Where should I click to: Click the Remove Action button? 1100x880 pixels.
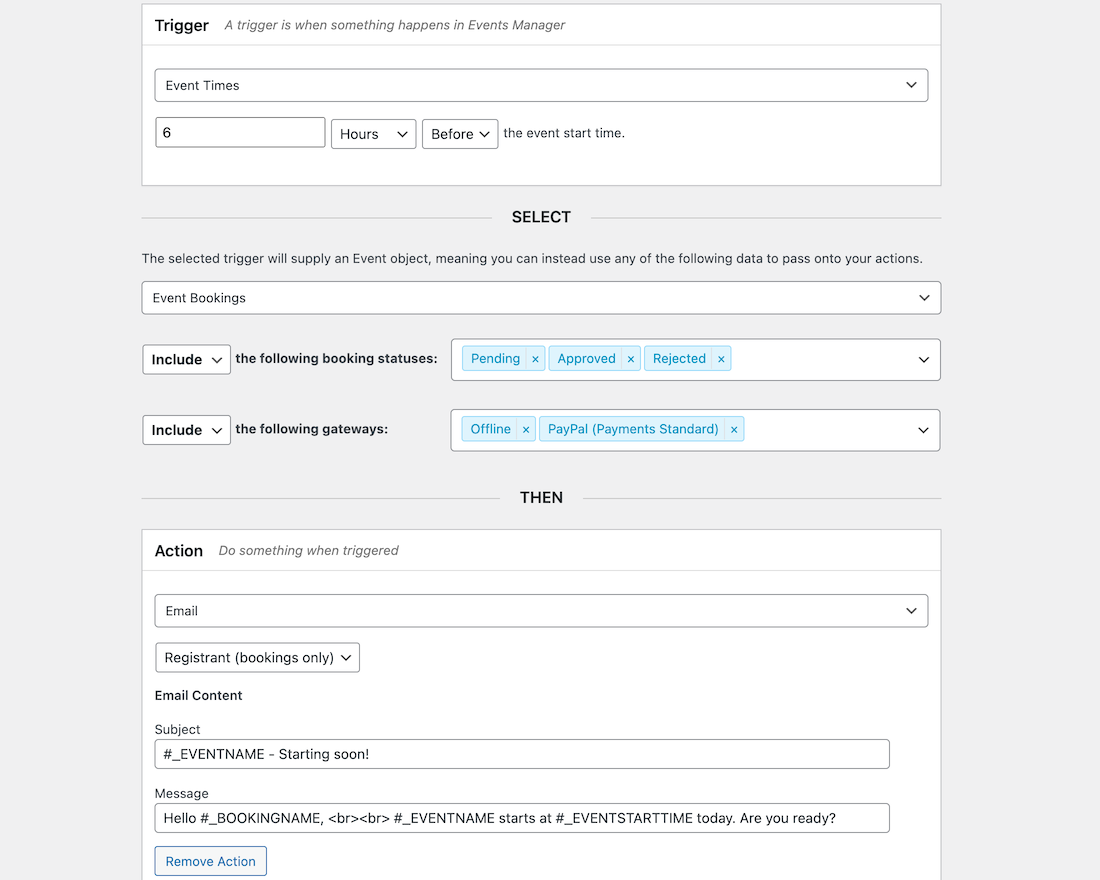click(210, 861)
